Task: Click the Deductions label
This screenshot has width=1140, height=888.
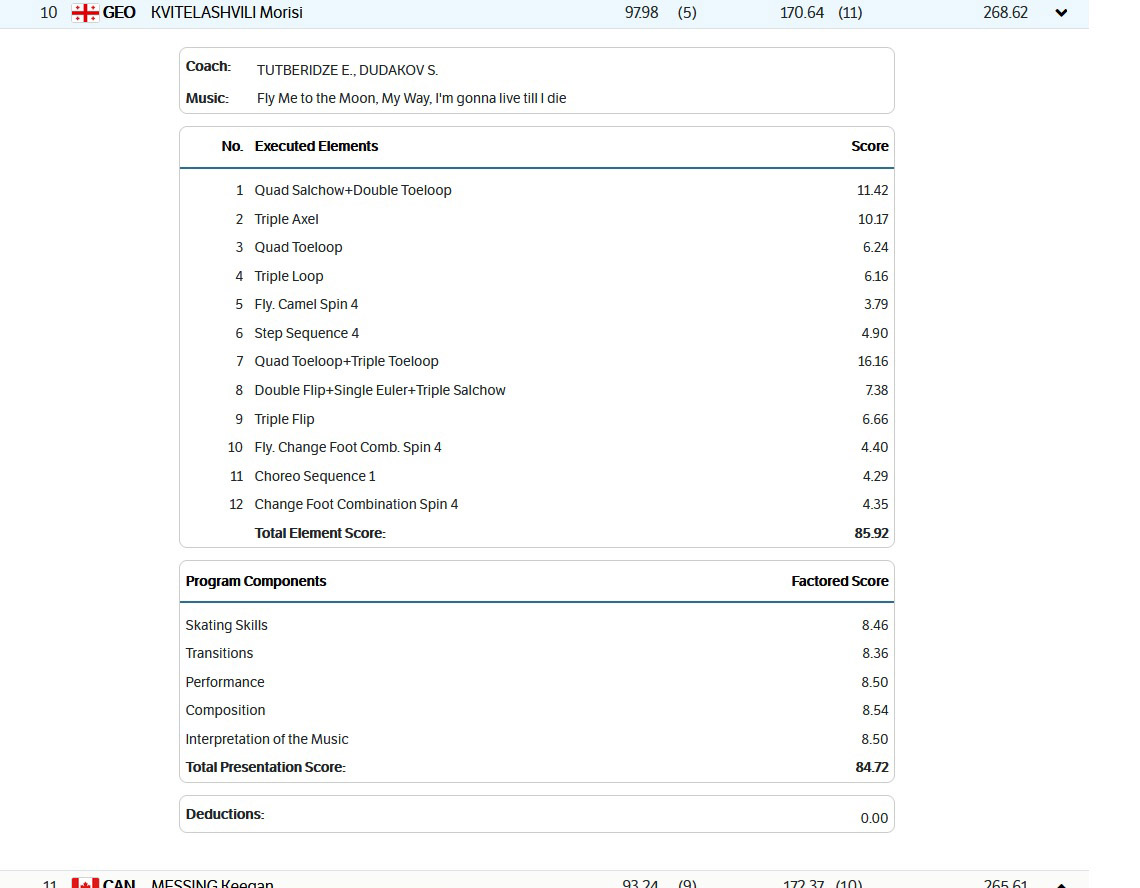Action: click(225, 814)
